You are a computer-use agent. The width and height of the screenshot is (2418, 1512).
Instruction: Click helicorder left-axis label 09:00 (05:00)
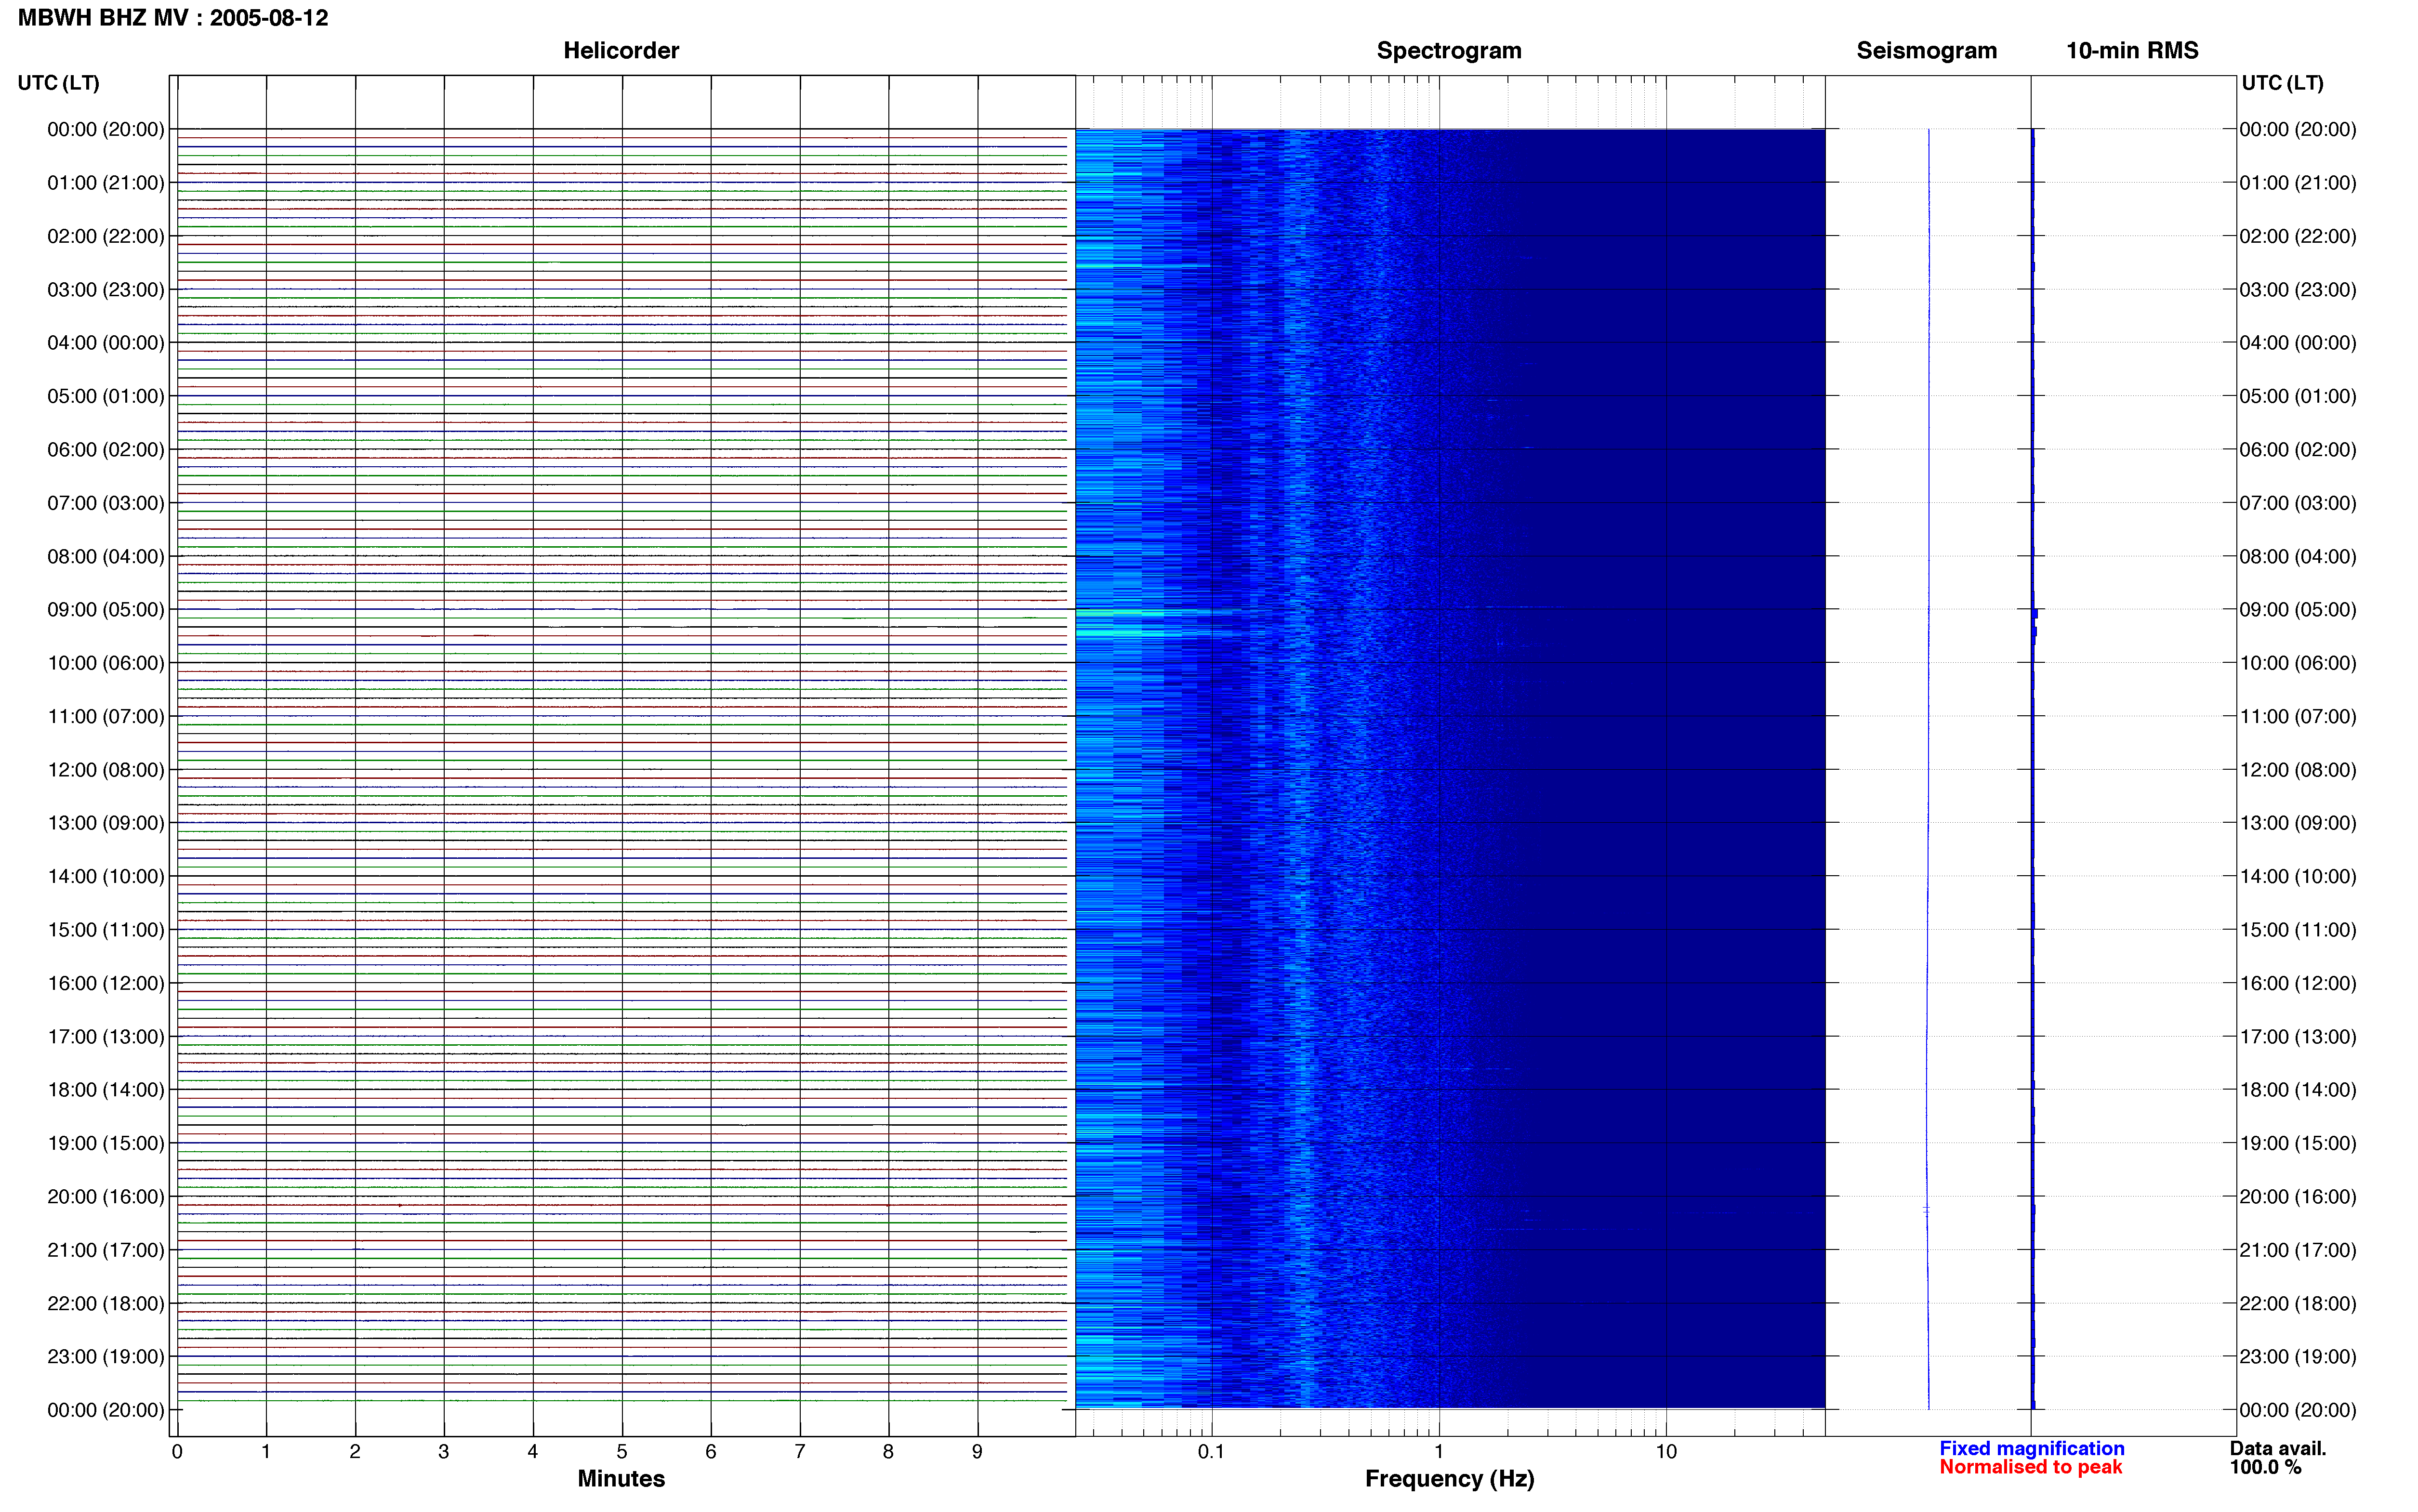106,610
